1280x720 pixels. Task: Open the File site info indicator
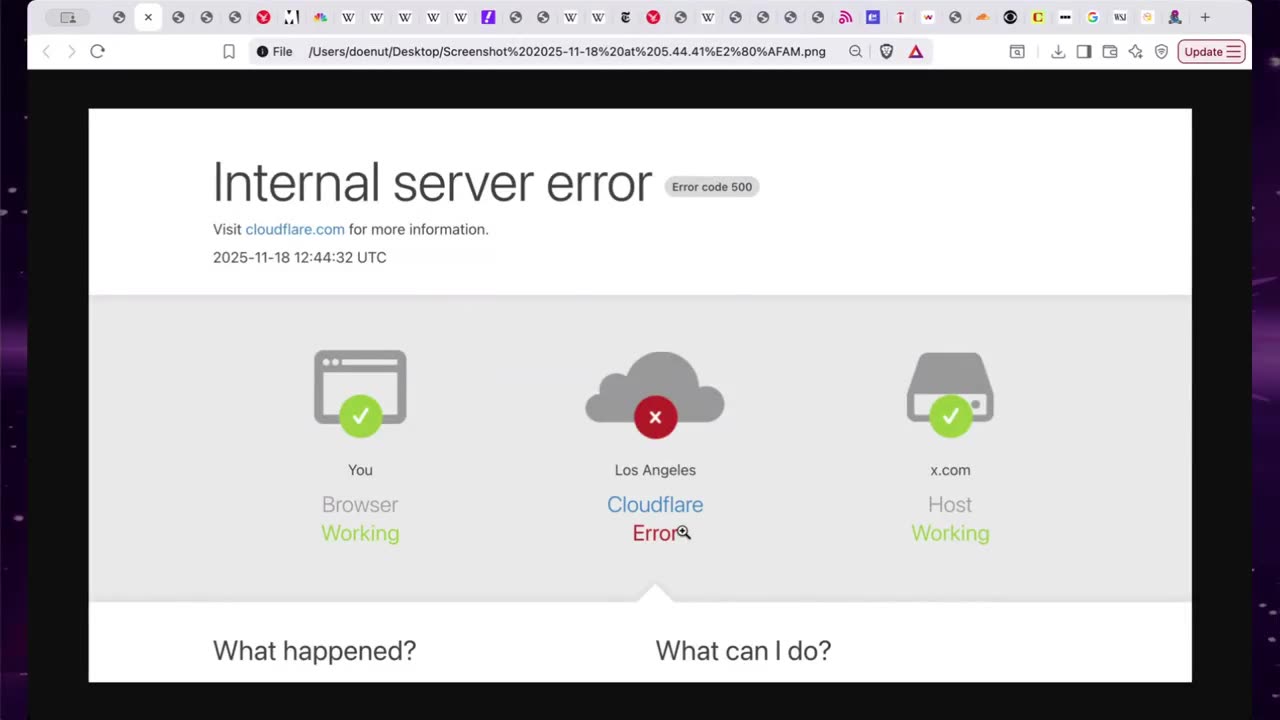275,51
